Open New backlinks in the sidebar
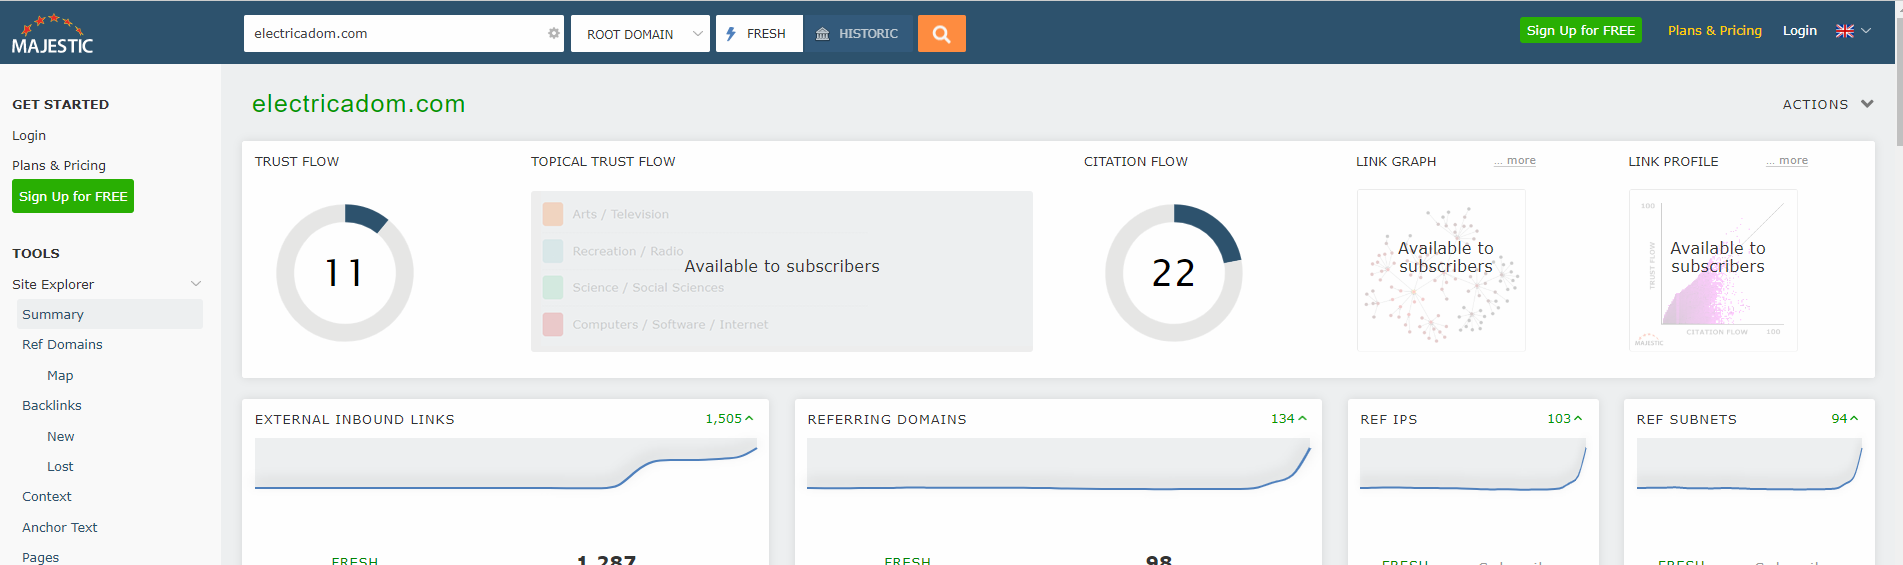 pos(60,436)
